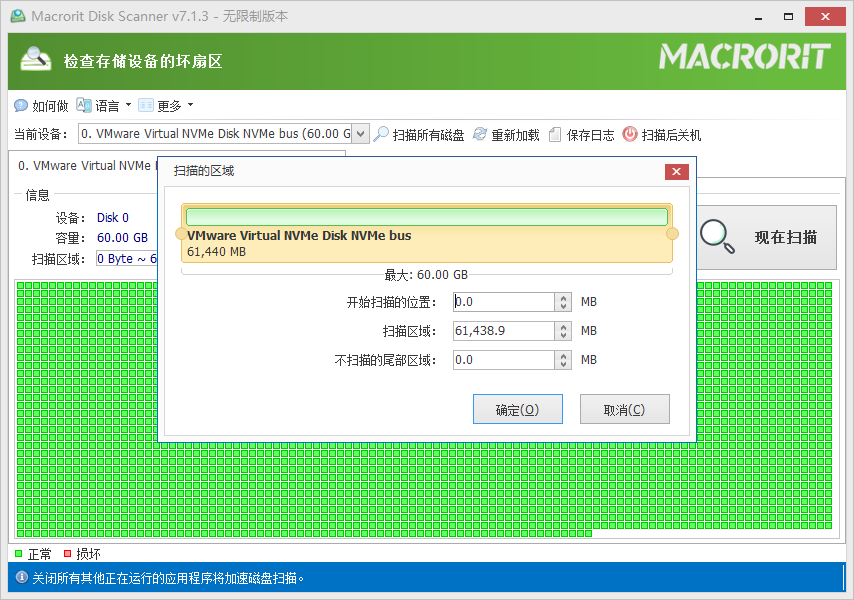The image size is (854, 600).
Task: Click the red 损坏 legend square
Action: [x=68, y=554]
